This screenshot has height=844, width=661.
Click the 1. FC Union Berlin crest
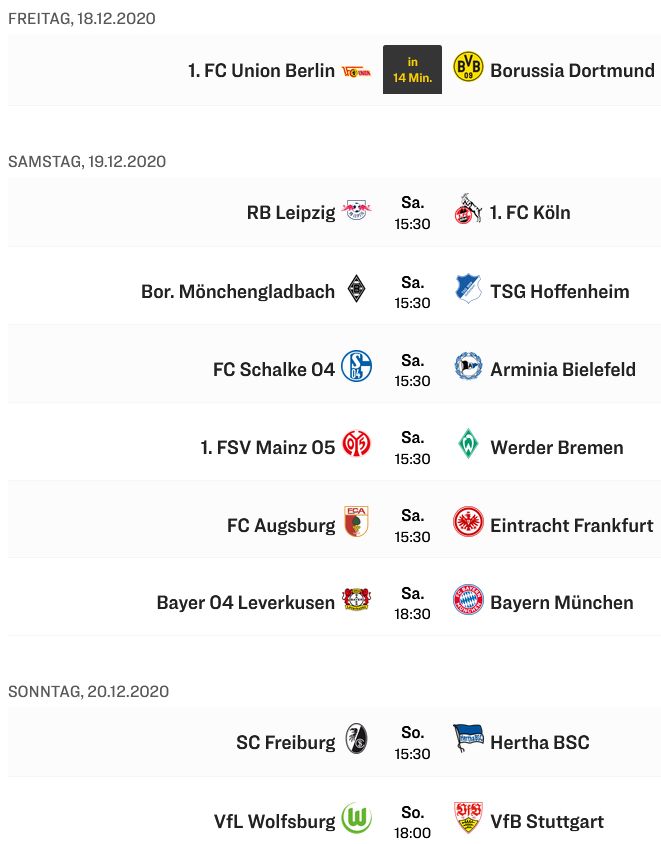tap(356, 70)
